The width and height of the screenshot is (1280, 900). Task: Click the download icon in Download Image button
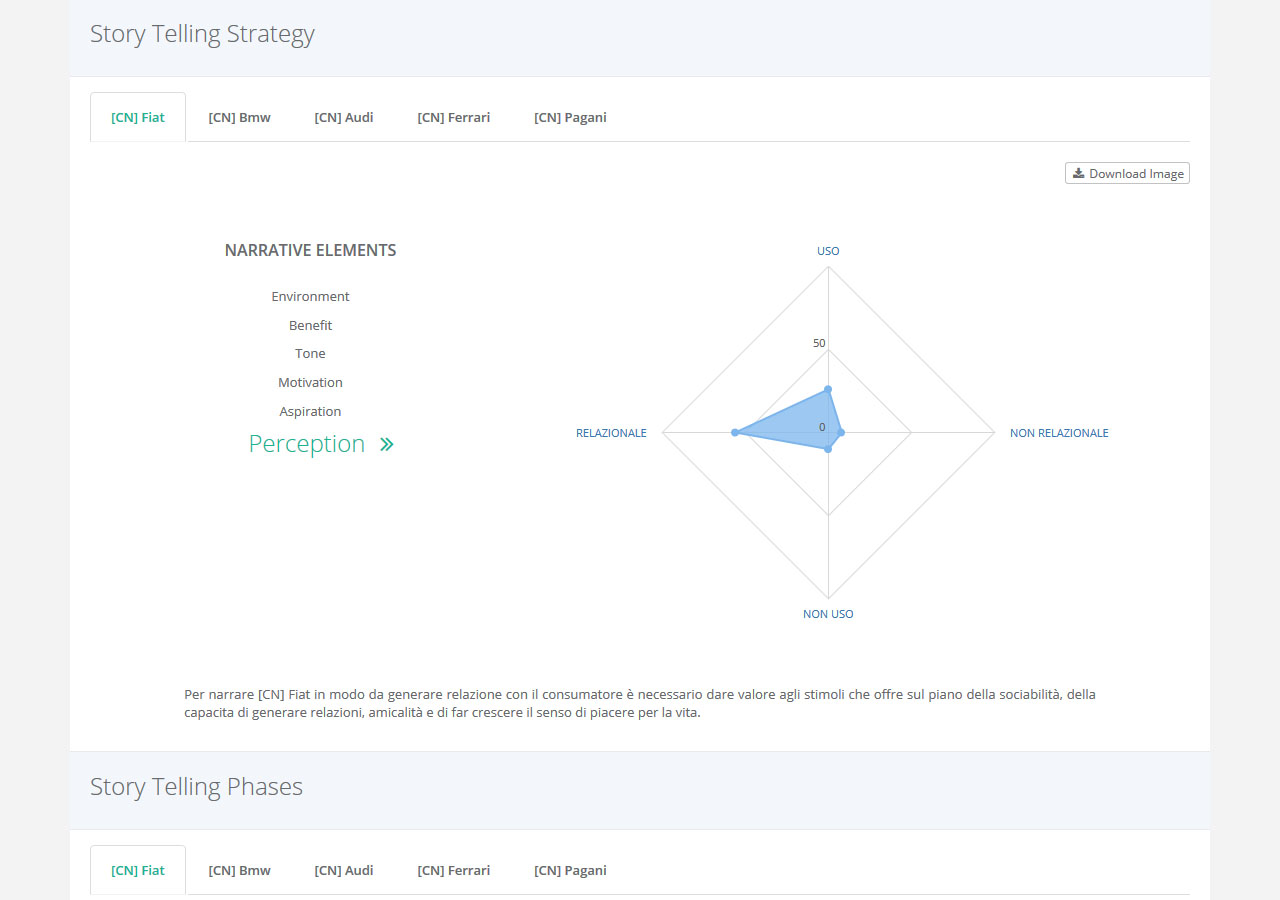point(1078,173)
